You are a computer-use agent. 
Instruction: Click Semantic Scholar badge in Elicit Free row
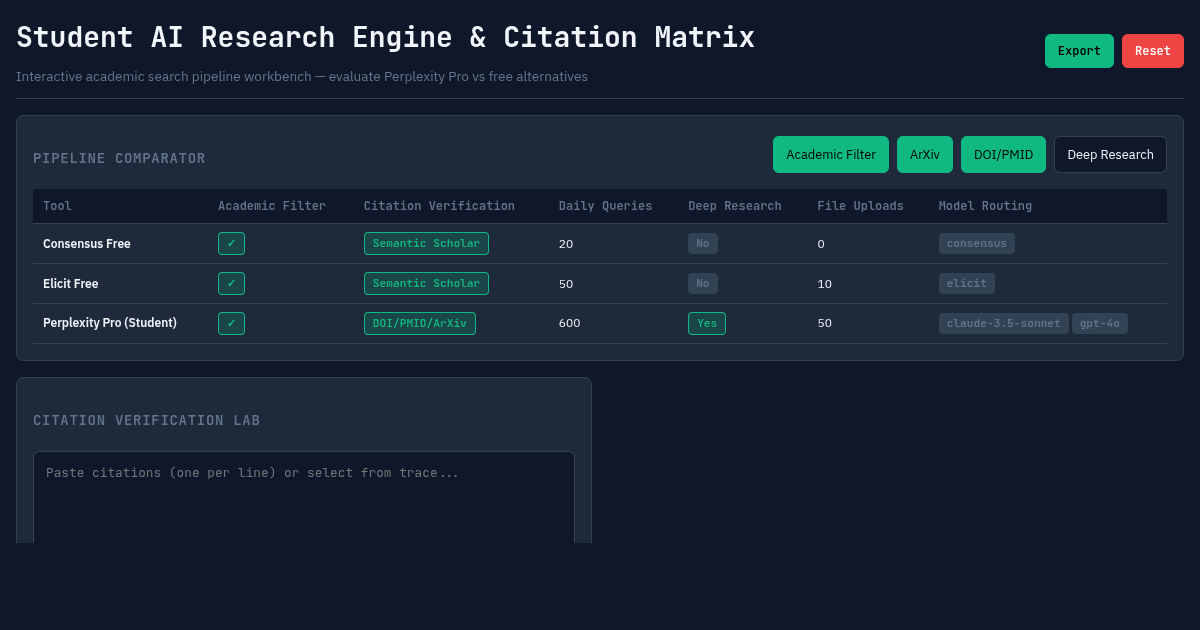[x=426, y=283]
